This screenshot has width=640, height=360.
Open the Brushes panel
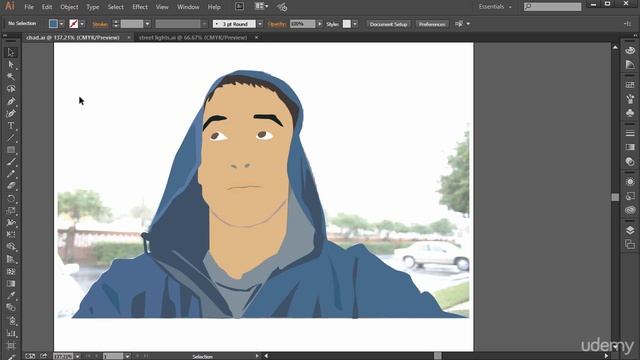(x=630, y=99)
